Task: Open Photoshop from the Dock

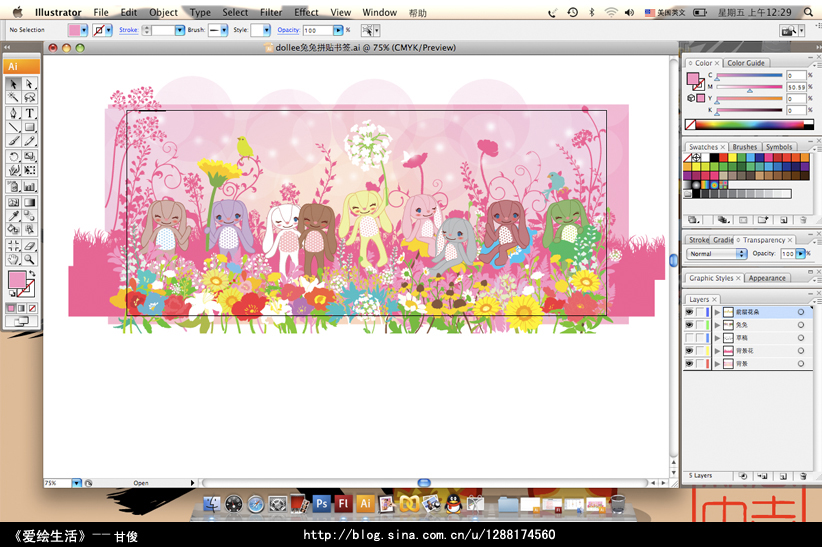Action: [x=321, y=504]
